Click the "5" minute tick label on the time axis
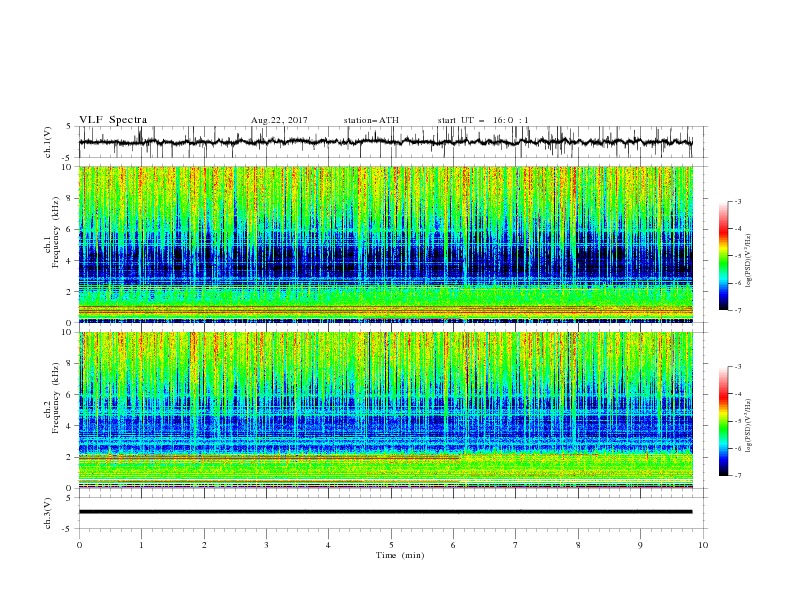 tap(391, 545)
